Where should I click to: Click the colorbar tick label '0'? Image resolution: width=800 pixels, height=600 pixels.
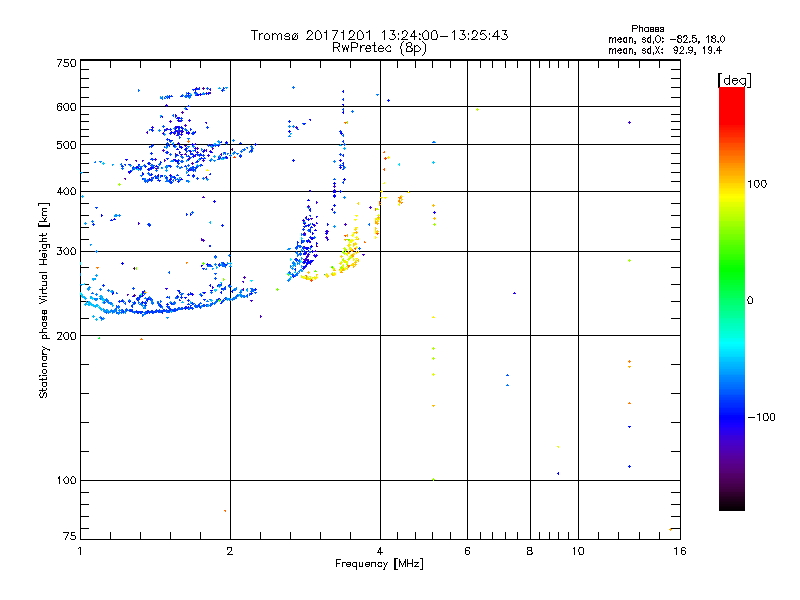750,301
